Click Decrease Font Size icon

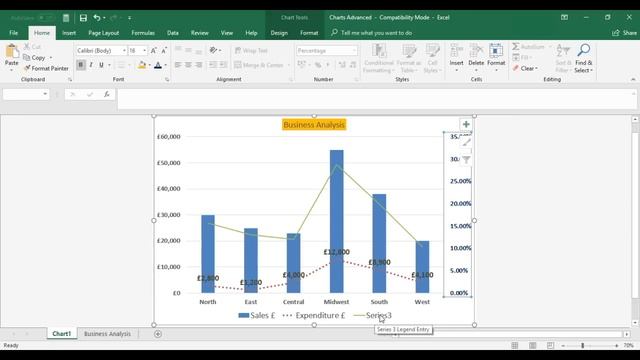[164, 51]
